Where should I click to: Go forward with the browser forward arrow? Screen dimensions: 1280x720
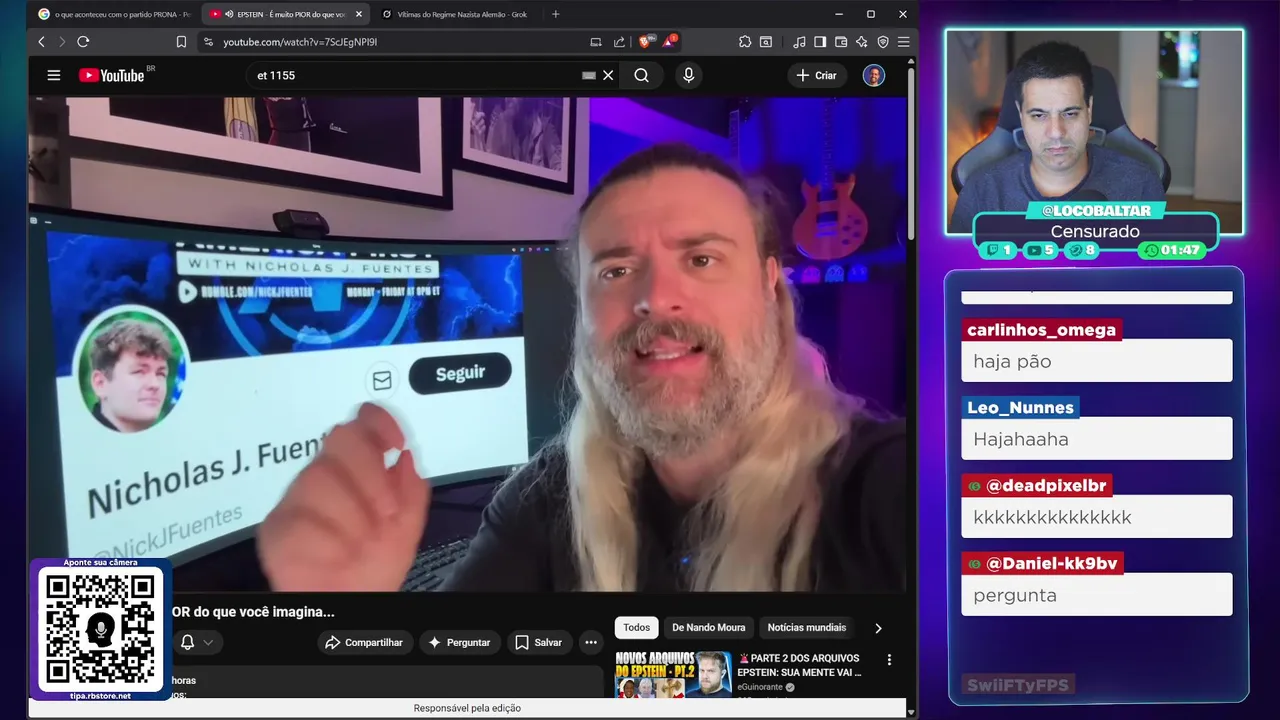(x=61, y=42)
